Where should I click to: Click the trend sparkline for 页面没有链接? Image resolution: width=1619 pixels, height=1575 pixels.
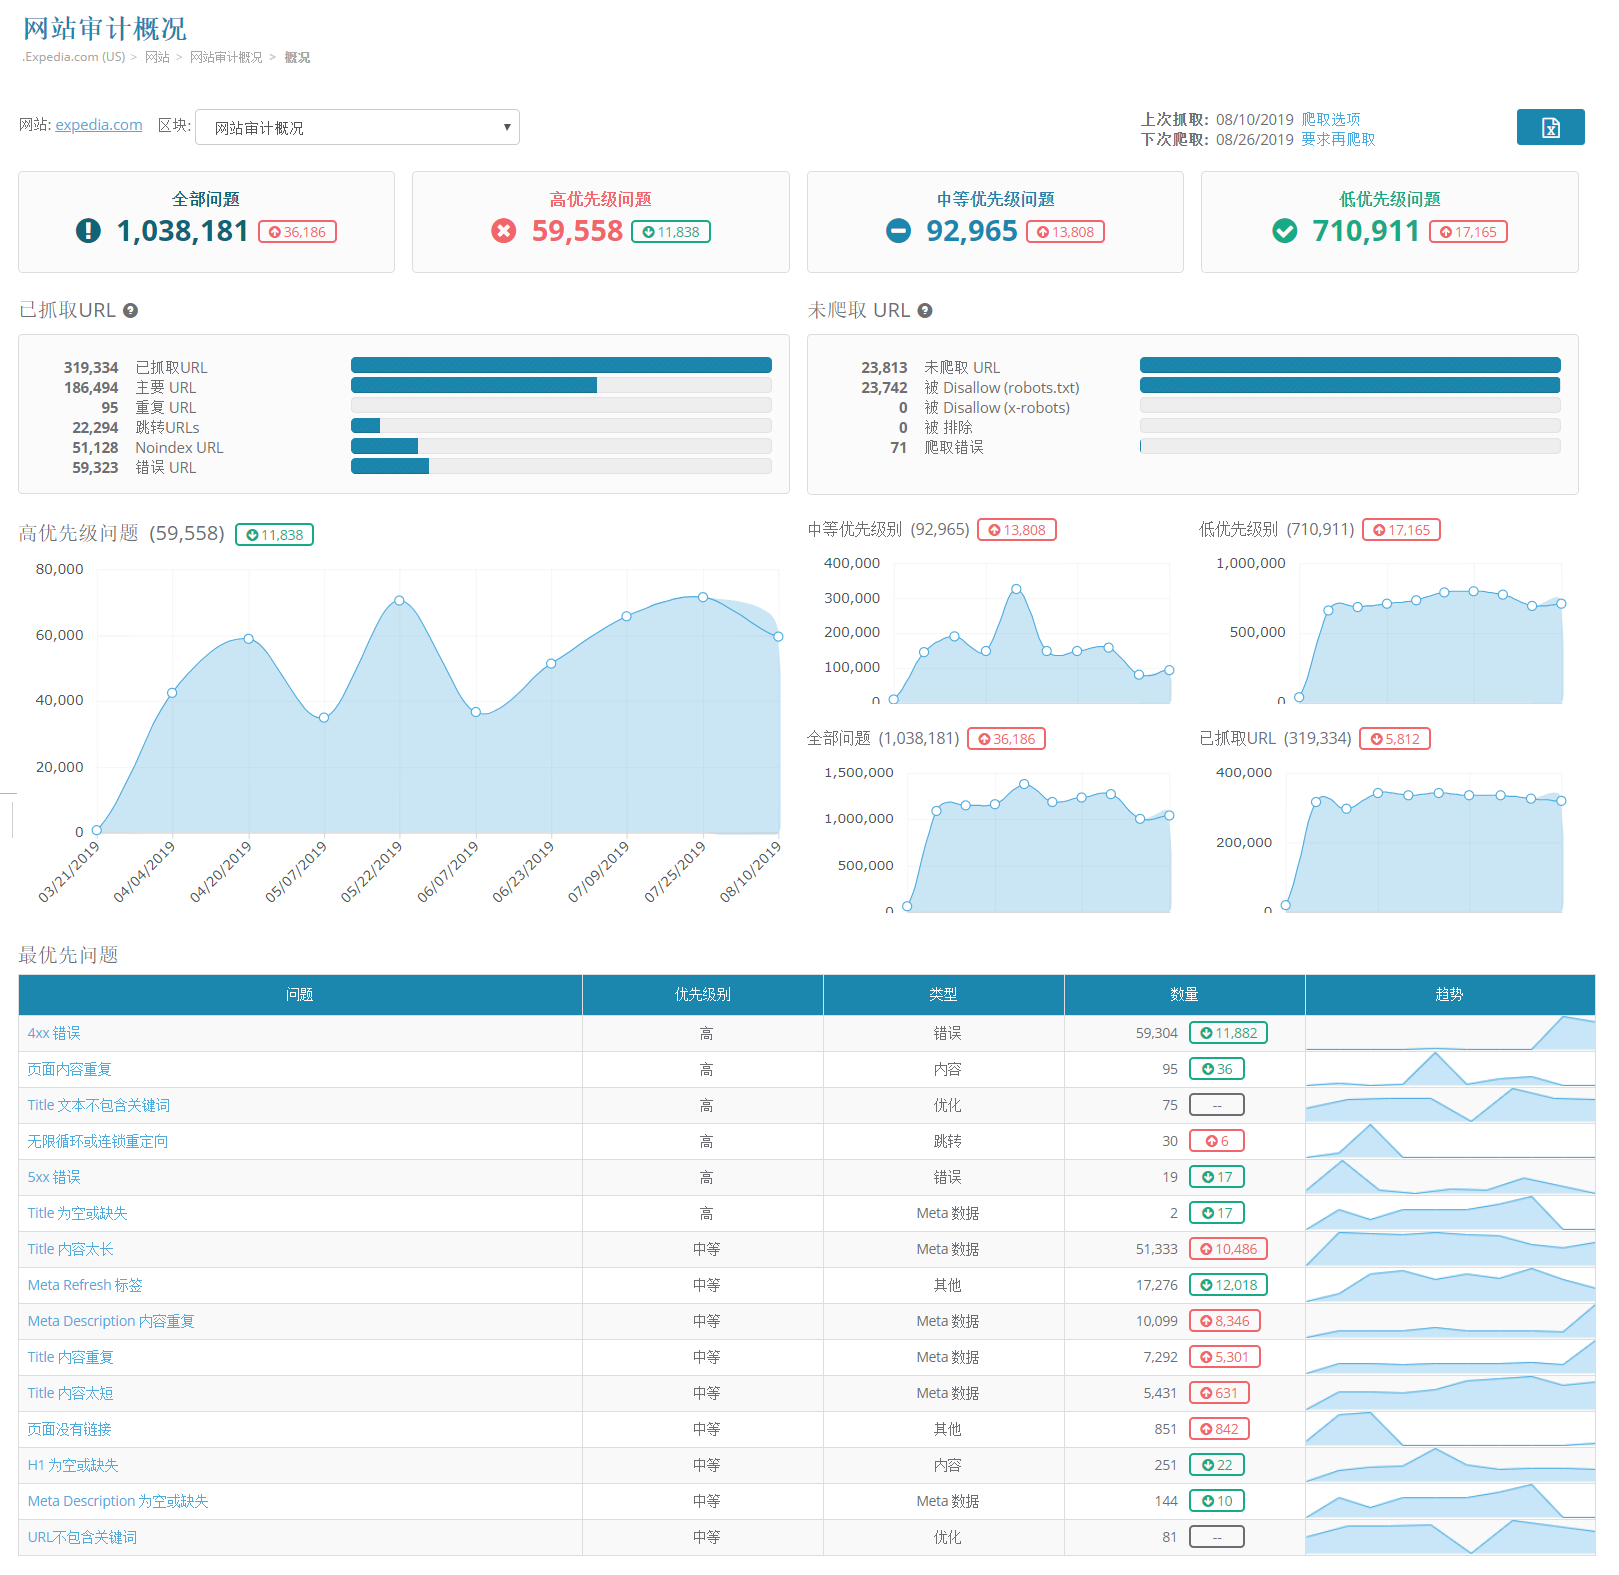pos(1450,1429)
